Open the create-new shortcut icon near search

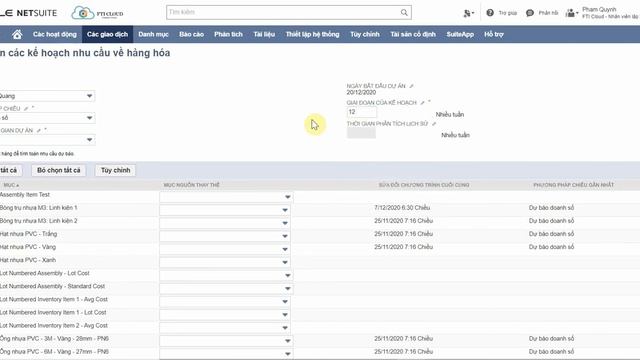[x=468, y=13]
